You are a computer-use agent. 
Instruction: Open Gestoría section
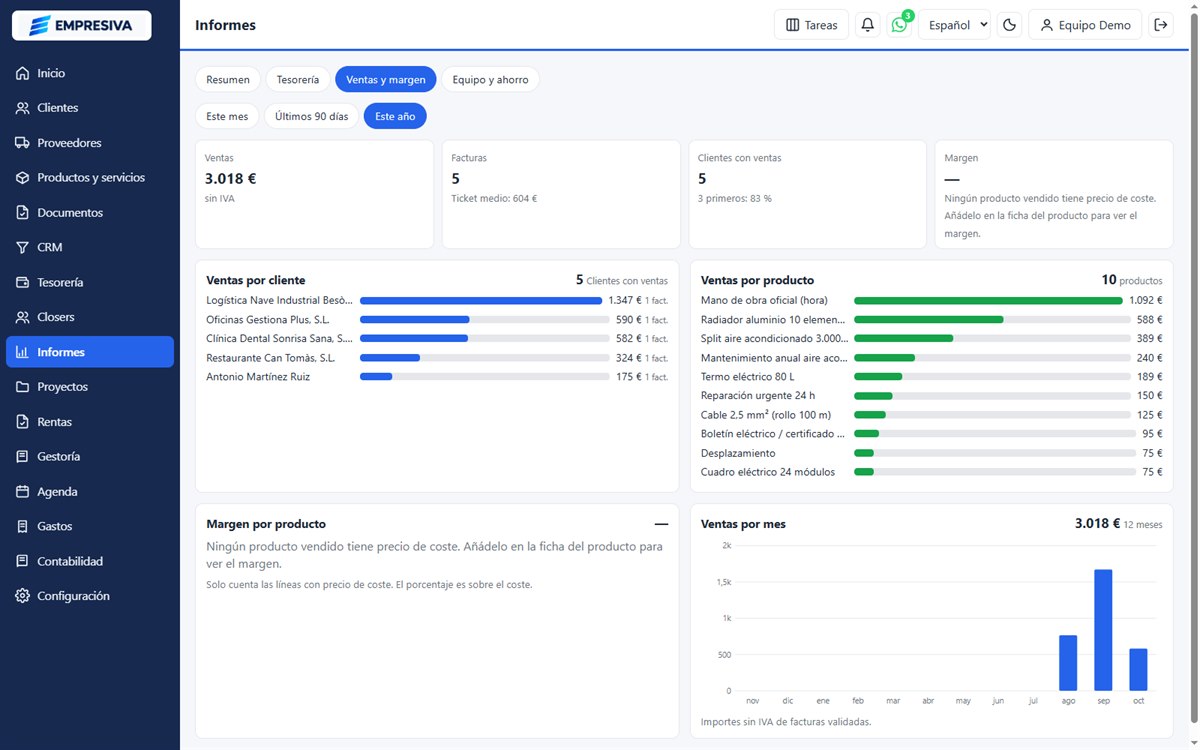(x=90, y=456)
